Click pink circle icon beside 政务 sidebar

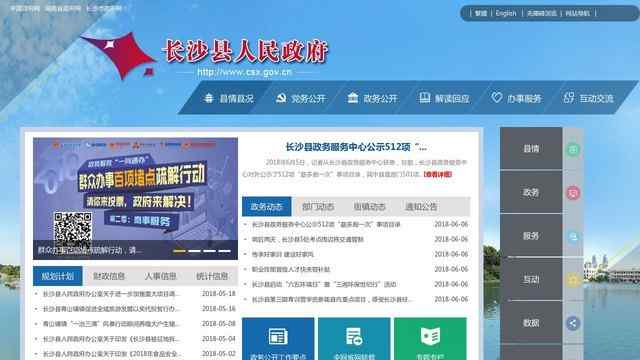click(573, 193)
